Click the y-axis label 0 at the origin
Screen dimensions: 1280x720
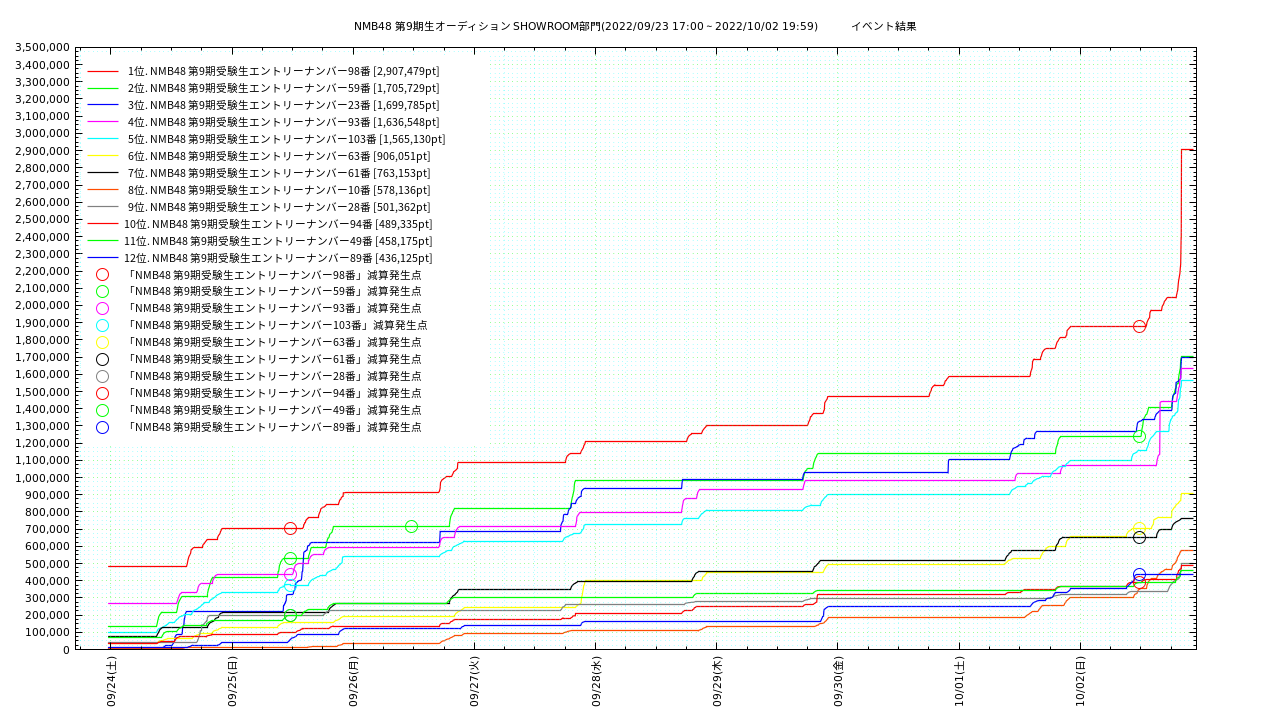click(x=67, y=650)
